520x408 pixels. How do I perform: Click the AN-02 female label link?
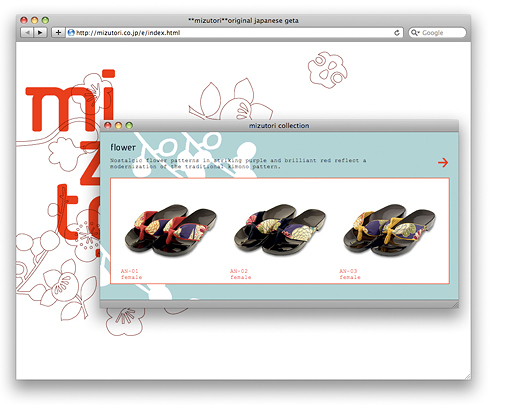240,274
